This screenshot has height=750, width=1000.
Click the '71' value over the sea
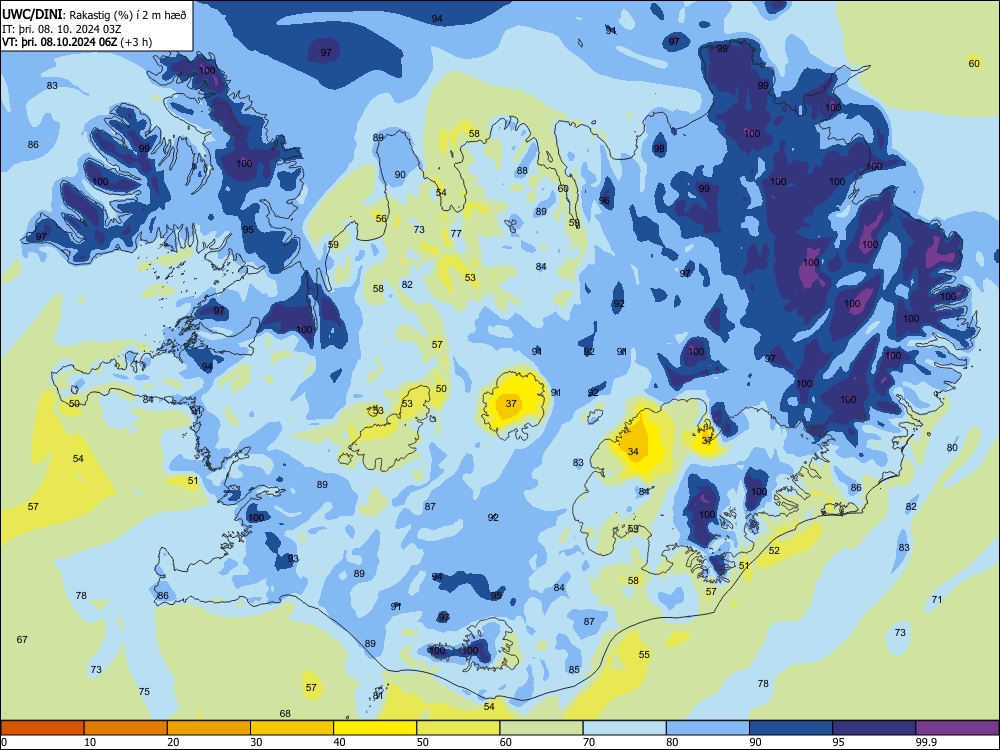click(937, 599)
